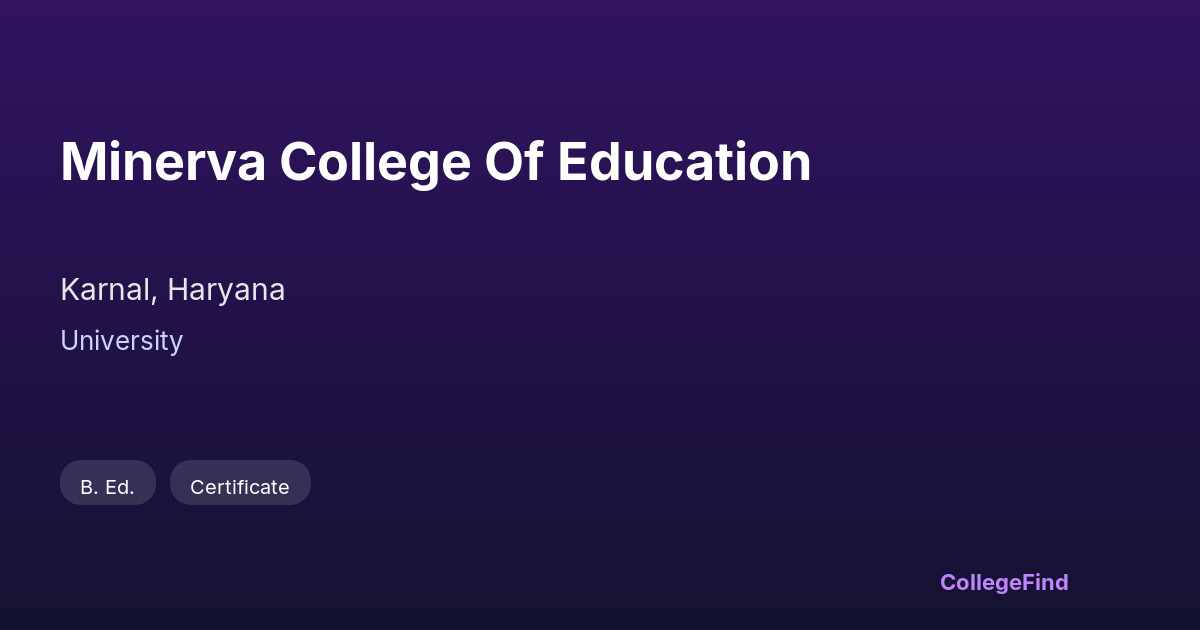Screen dimensions: 1200x630
Task: Click the institution type text University
Action: tap(121, 341)
